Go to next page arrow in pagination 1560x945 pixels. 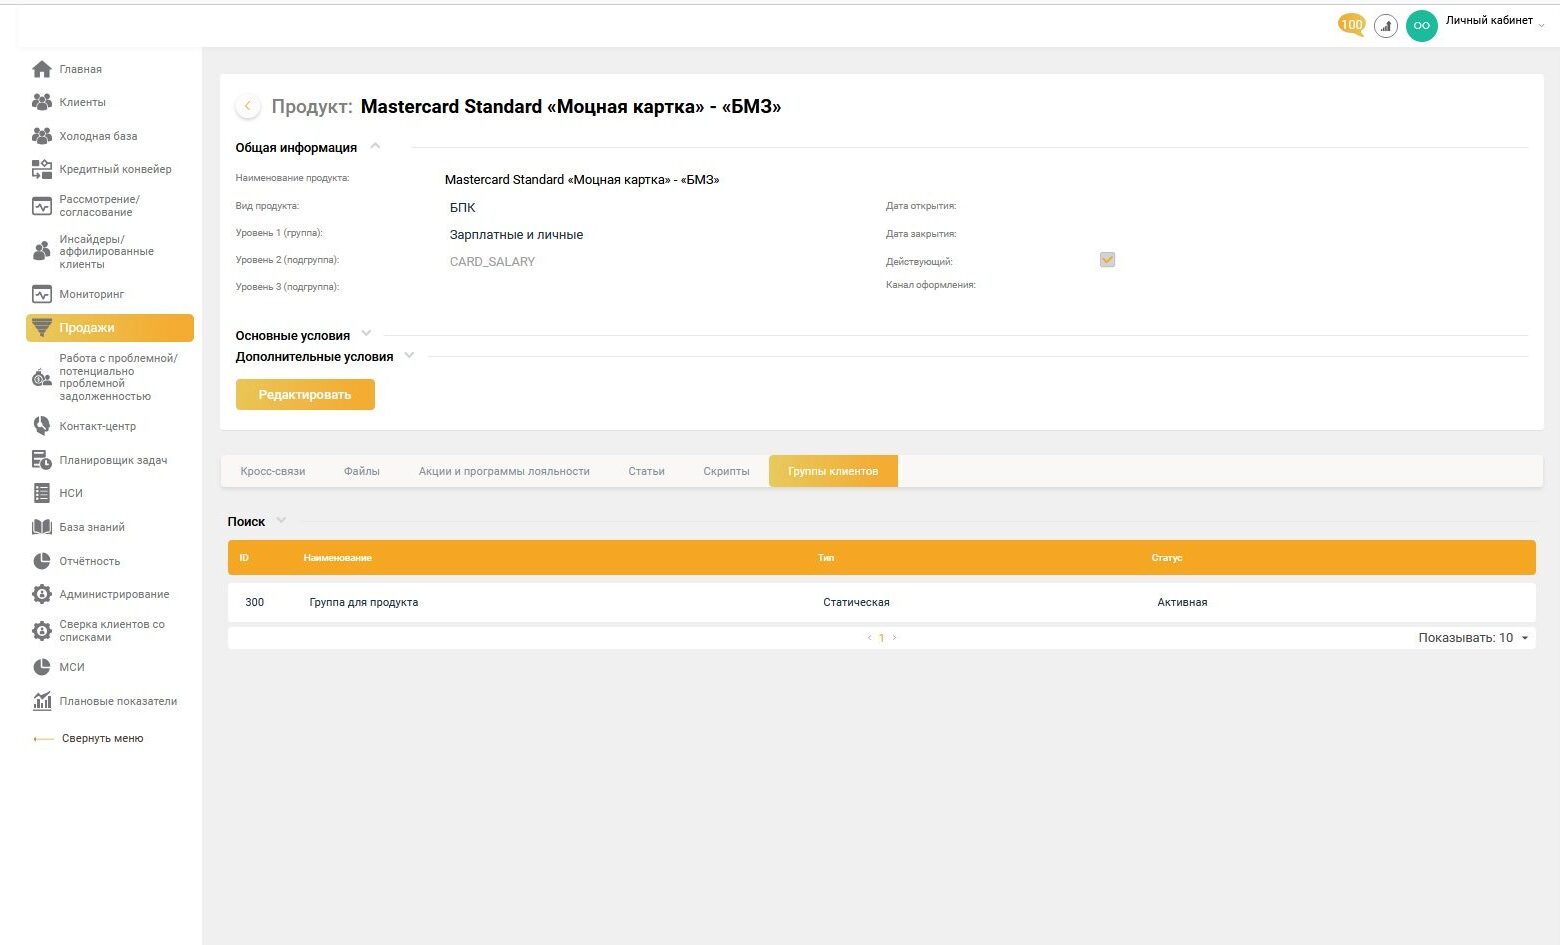tap(894, 638)
